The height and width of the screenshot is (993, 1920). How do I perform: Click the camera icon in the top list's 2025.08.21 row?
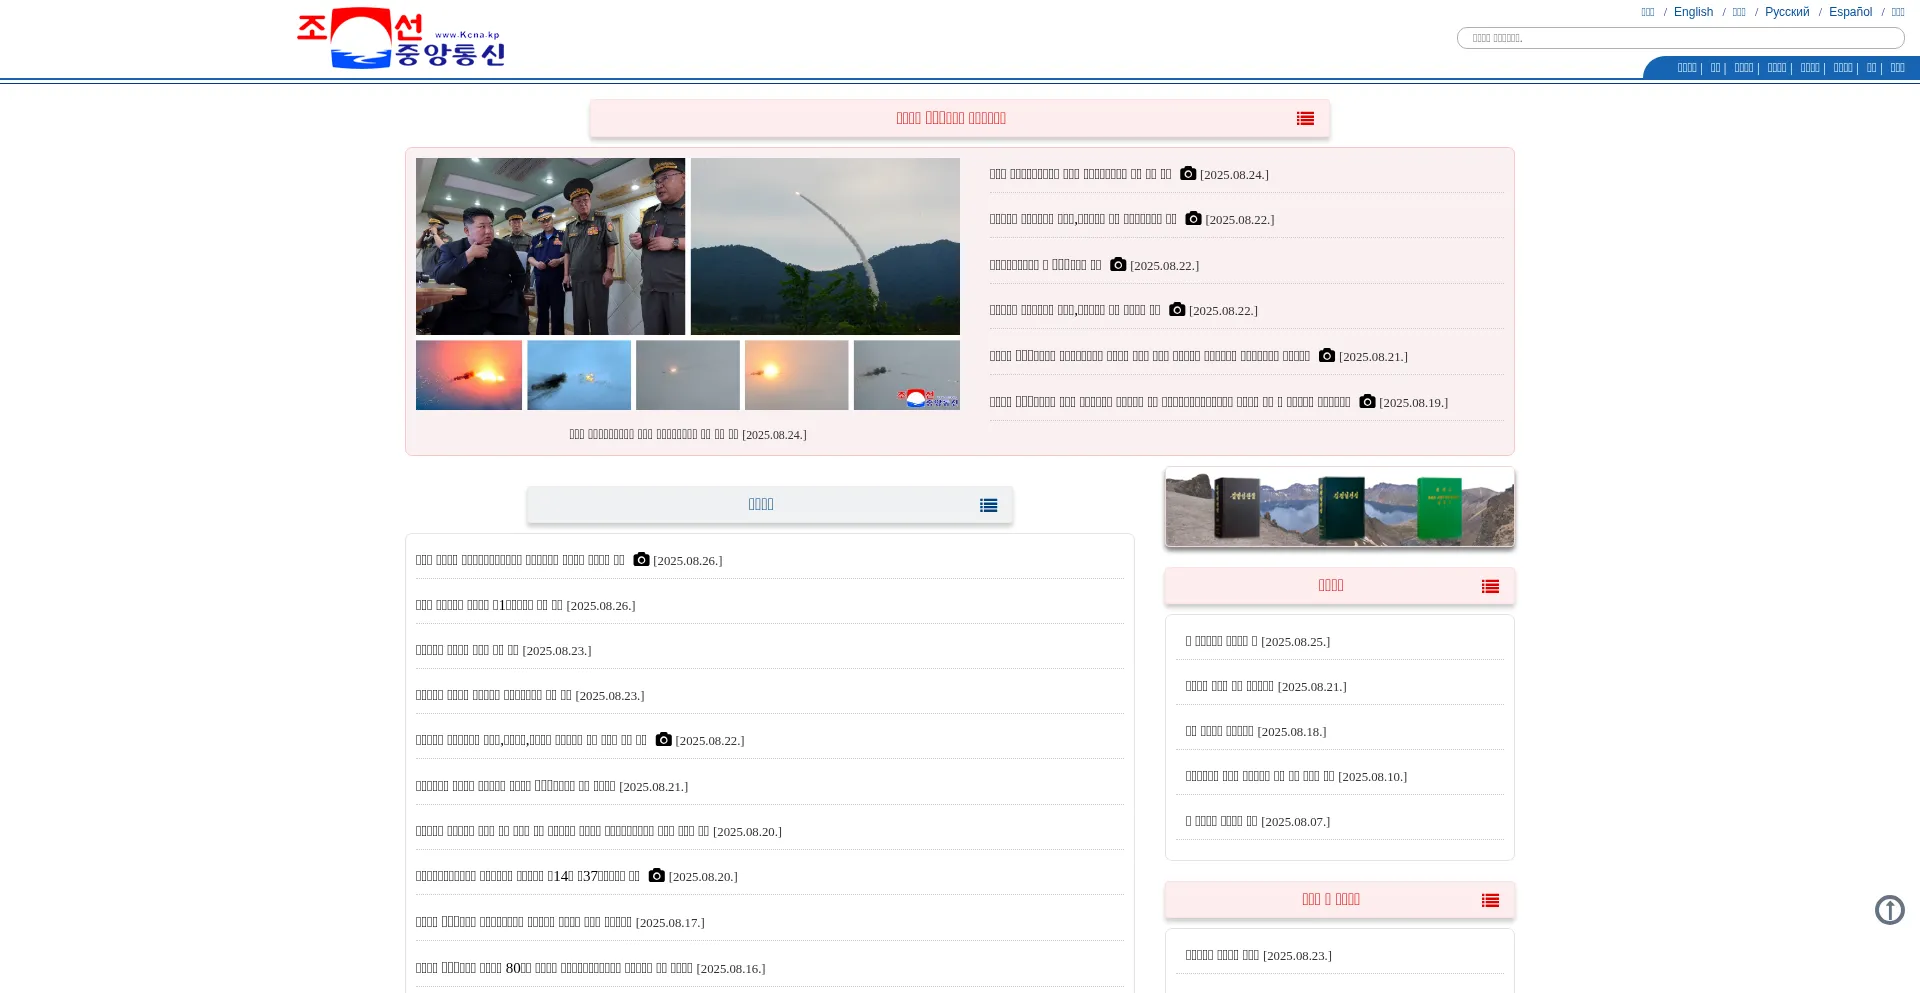[x=1327, y=355]
